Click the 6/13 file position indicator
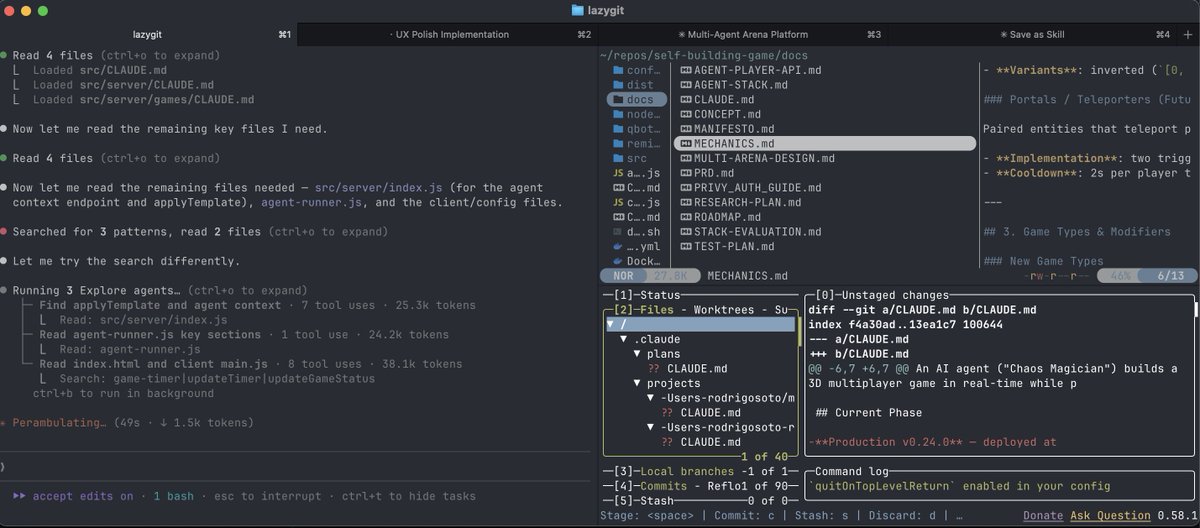This screenshot has width=1200, height=528. [1167, 275]
